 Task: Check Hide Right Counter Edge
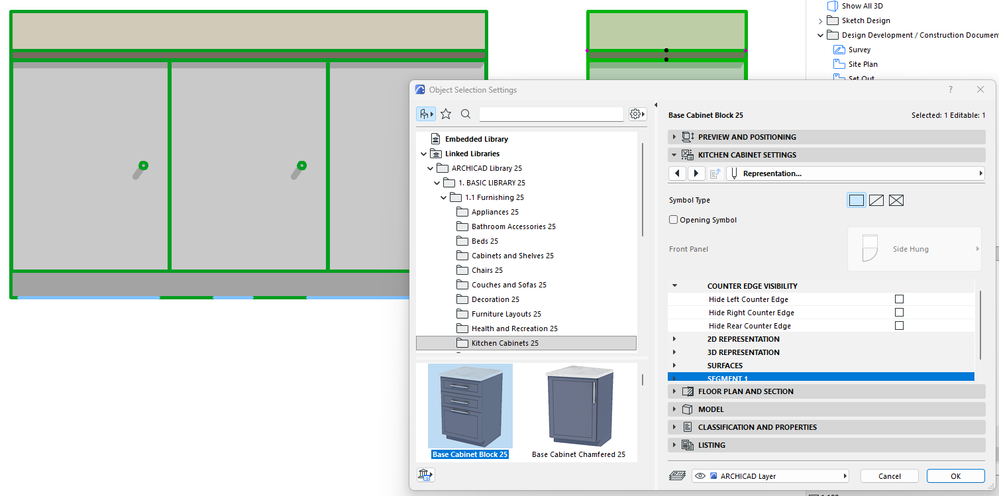pos(900,313)
